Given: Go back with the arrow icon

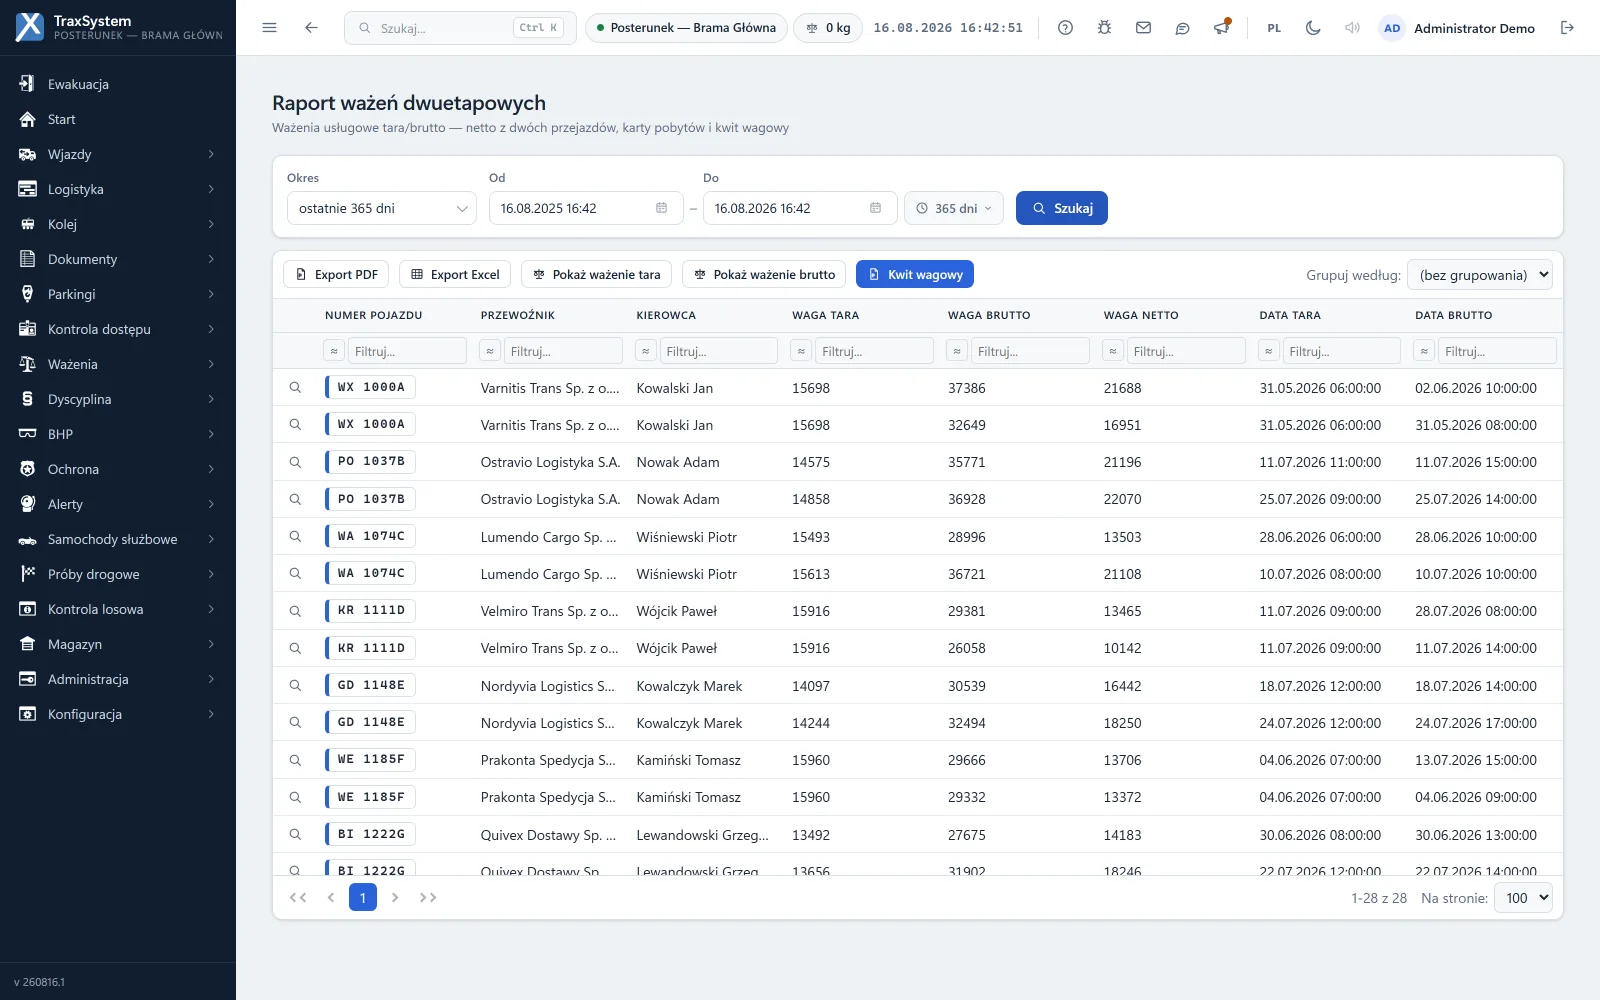Looking at the screenshot, I should [x=311, y=28].
